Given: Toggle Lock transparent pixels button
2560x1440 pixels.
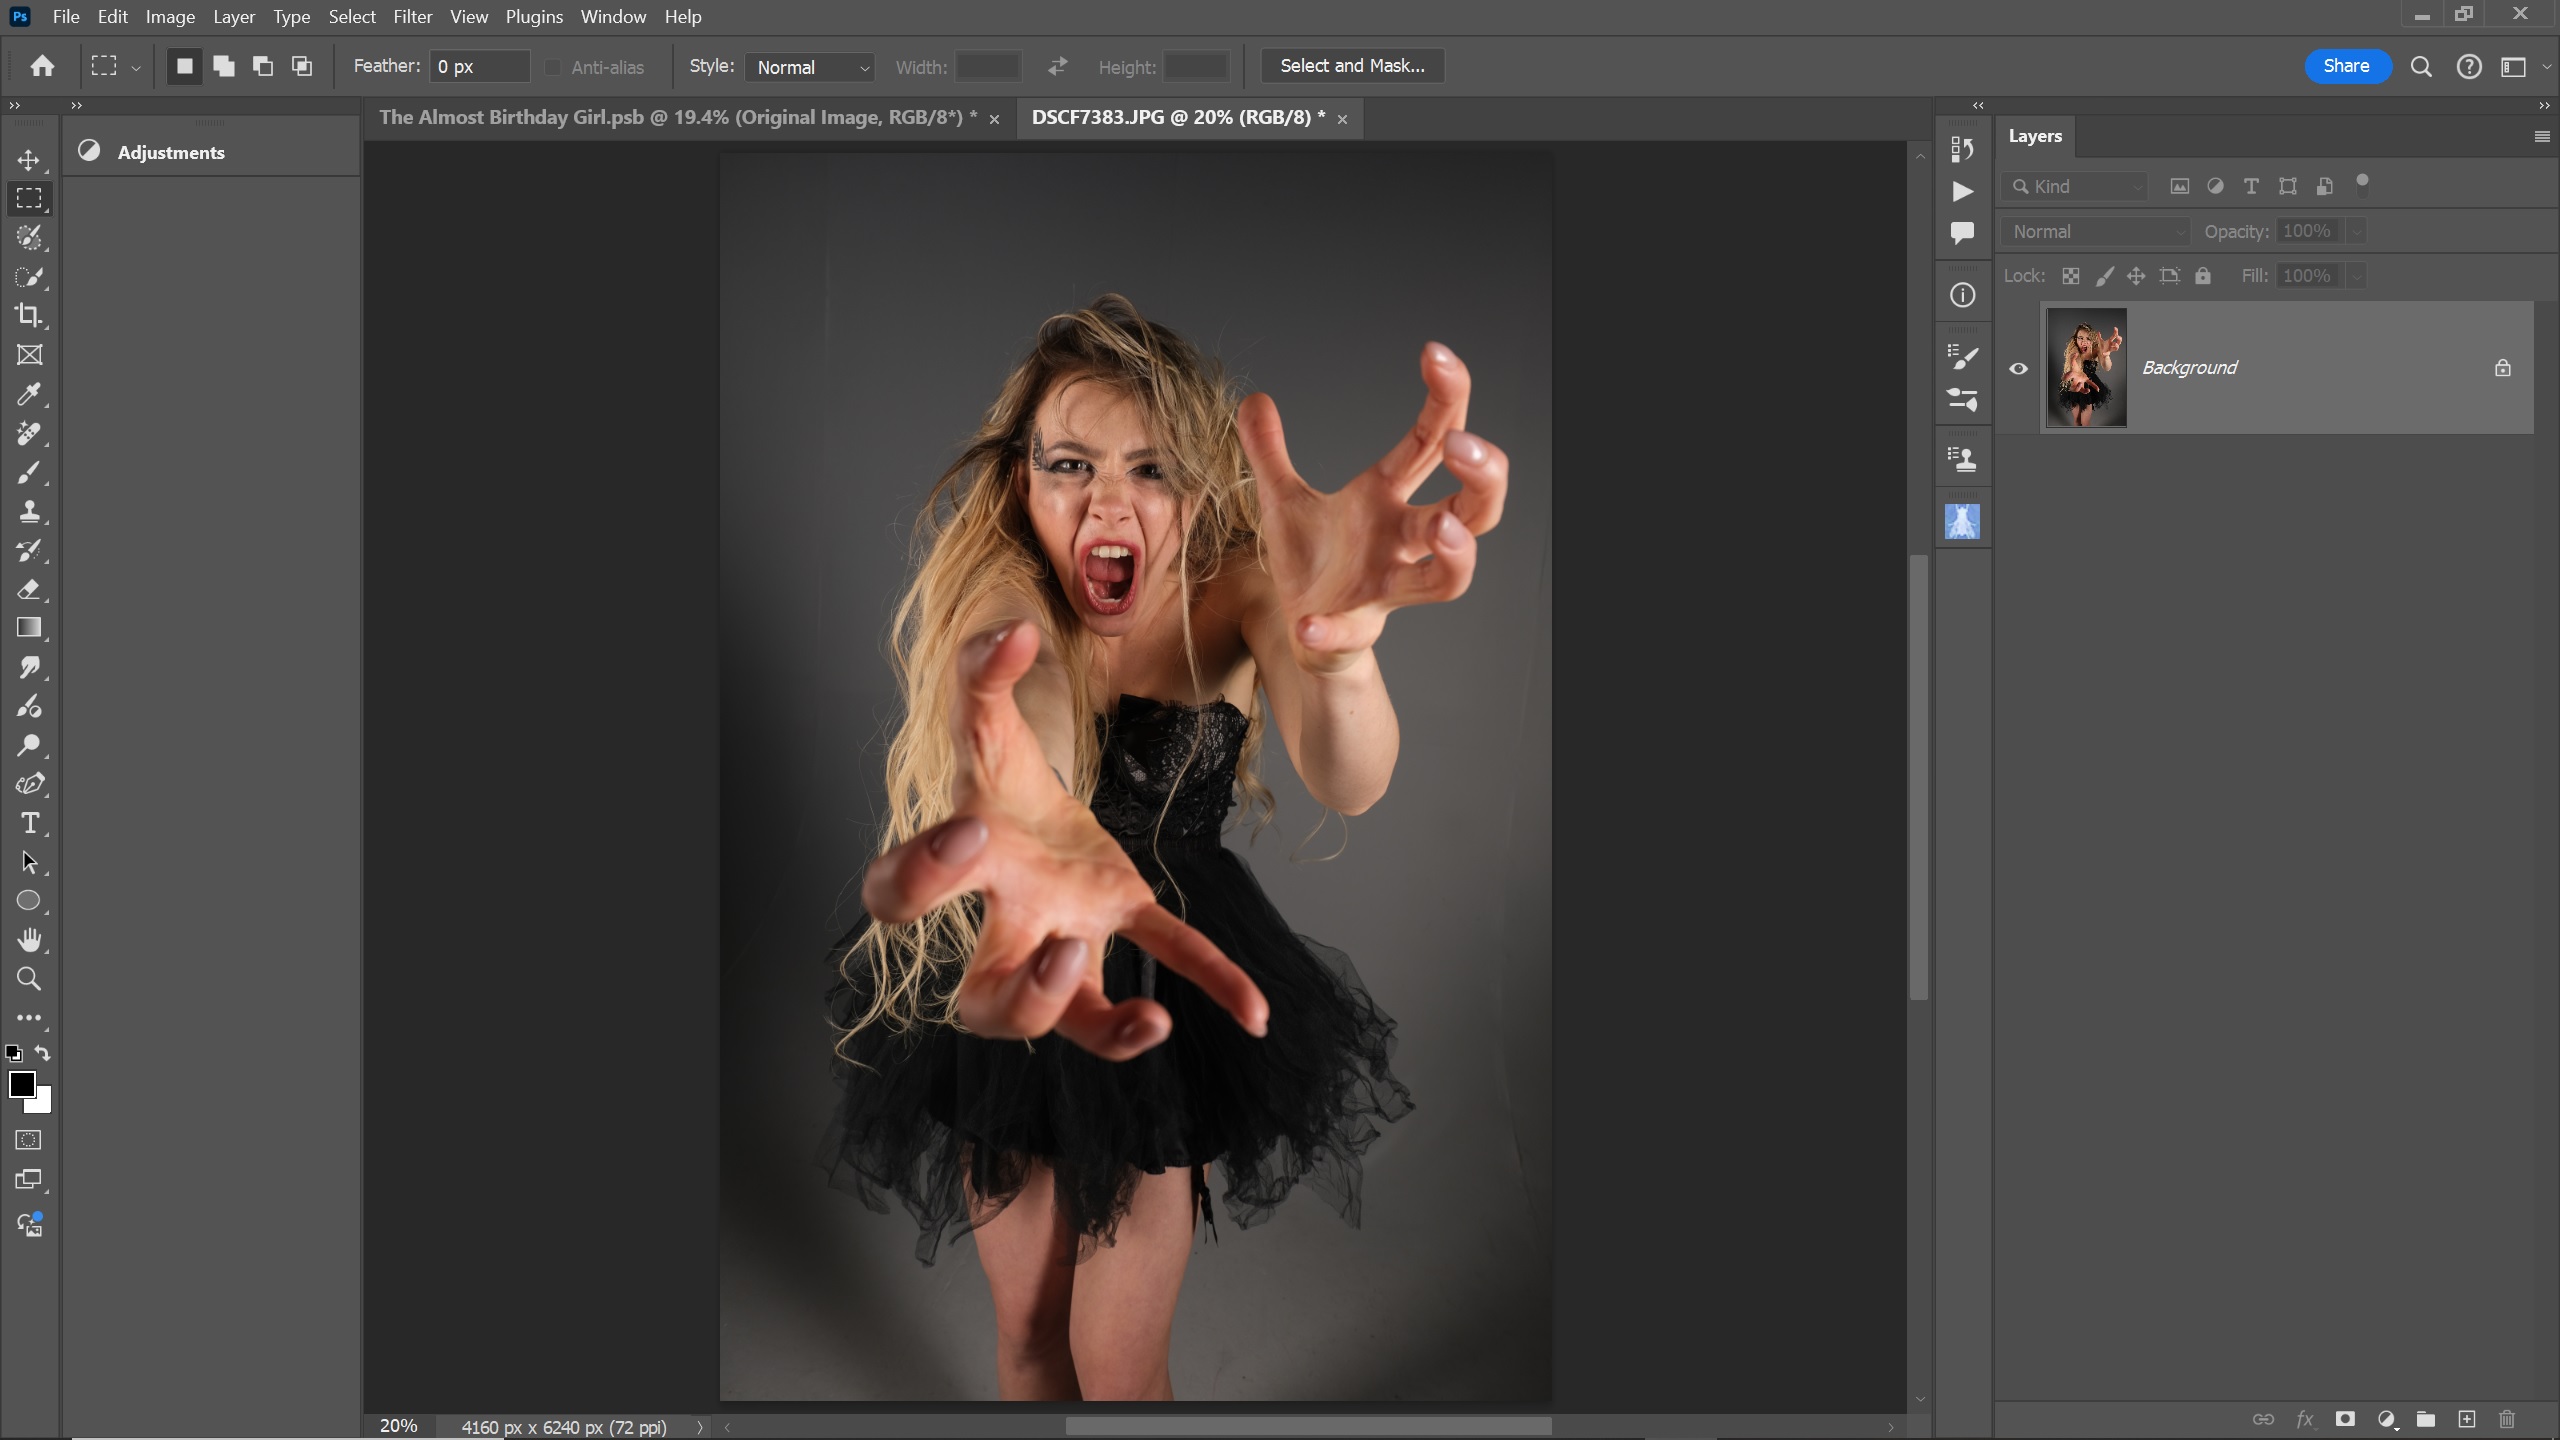Looking at the screenshot, I should [2071, 276].
